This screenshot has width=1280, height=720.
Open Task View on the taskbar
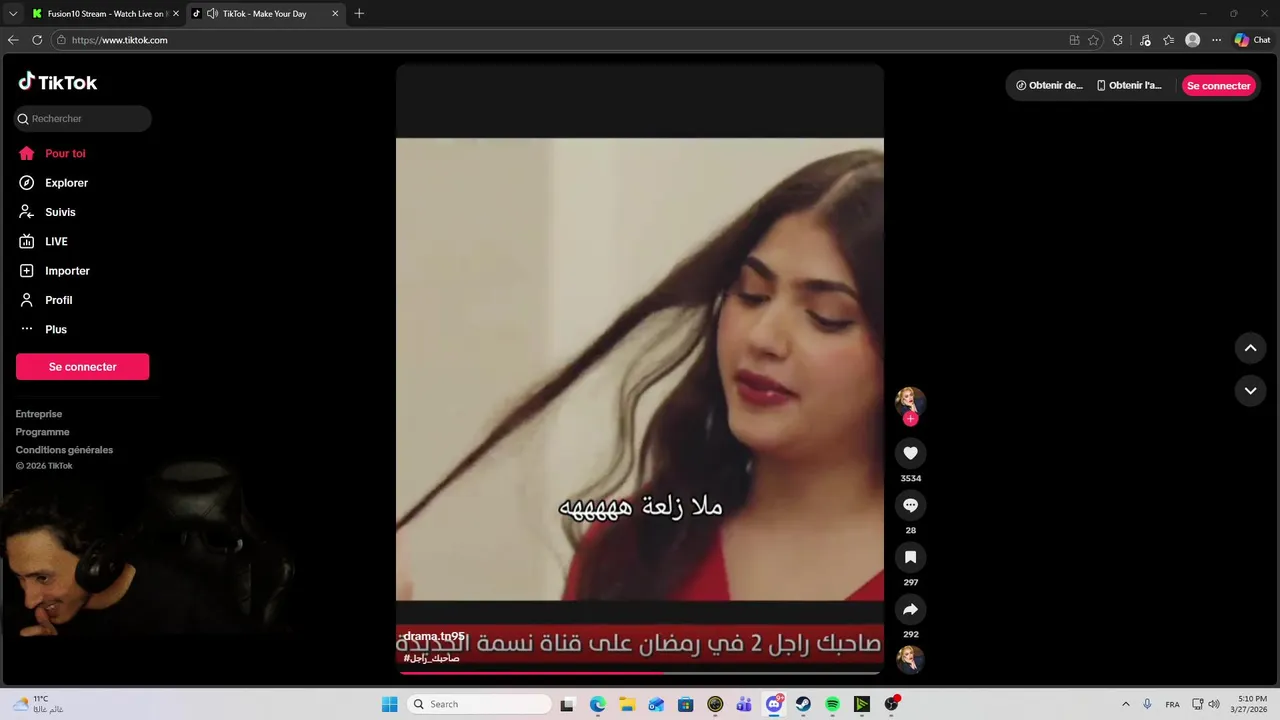[x=567, y=704]
